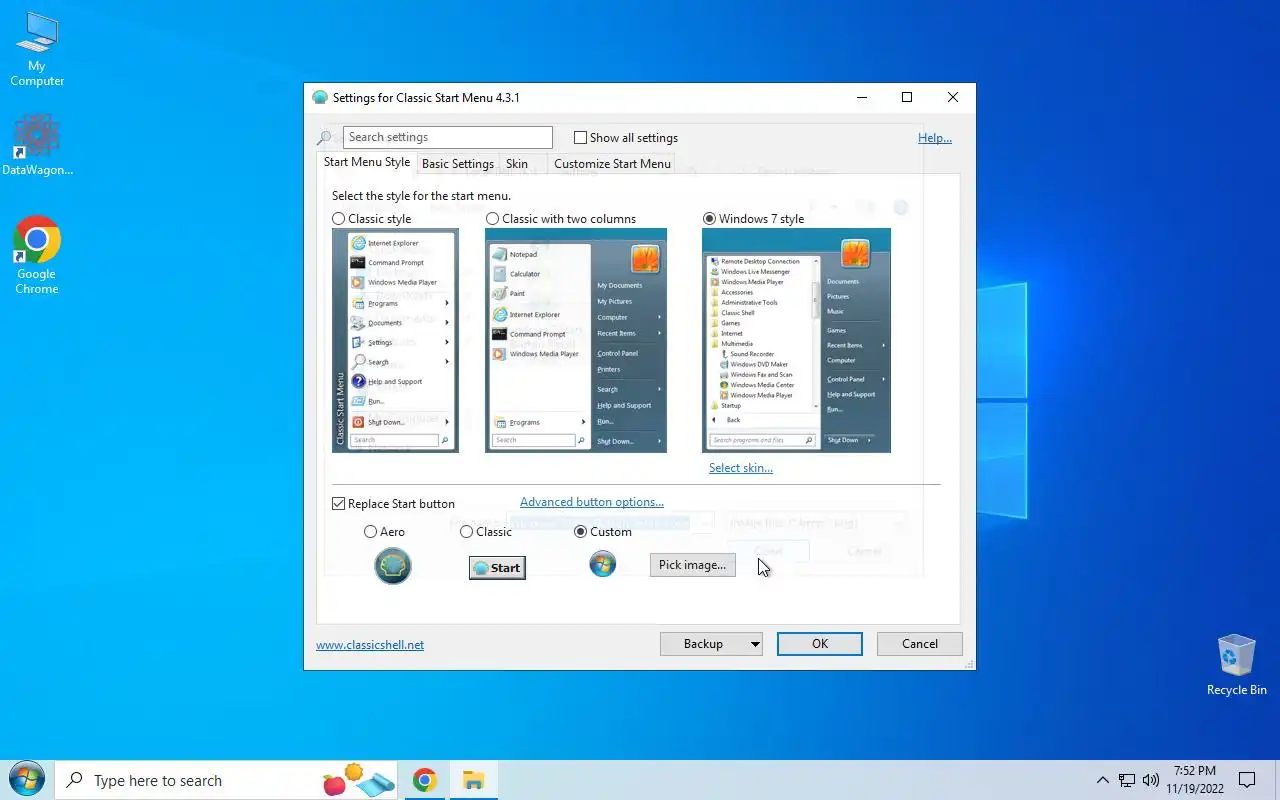Click the taskbar search magnifier icon

(x=74, y=781)
